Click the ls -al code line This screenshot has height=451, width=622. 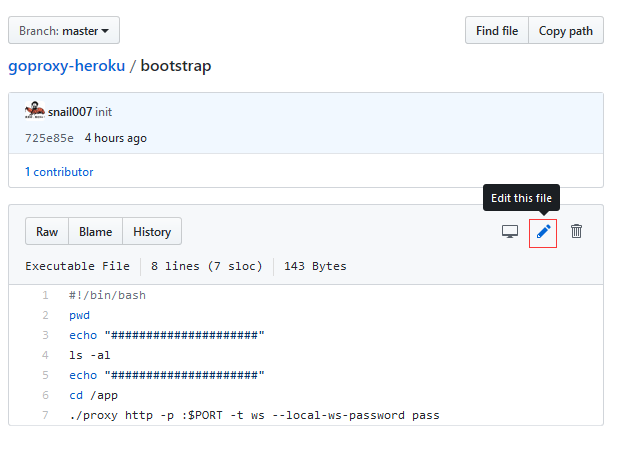point(90,355)
